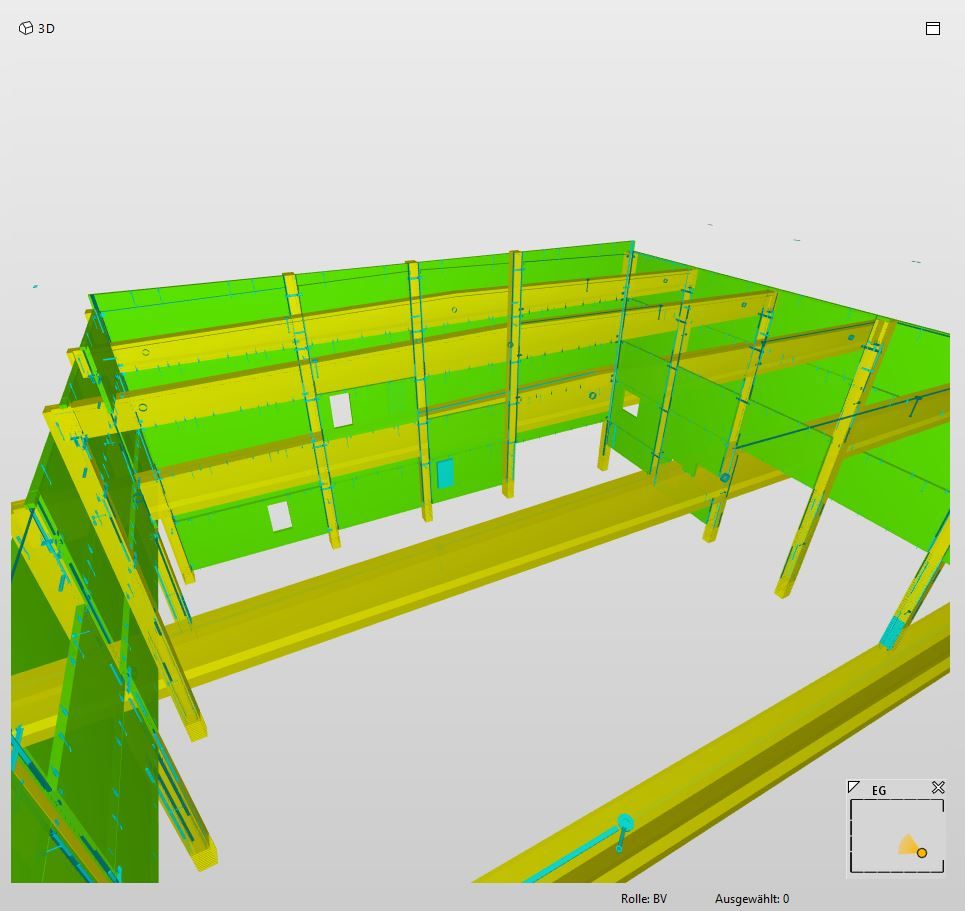Select the cyan door panel in the wall

445,473
